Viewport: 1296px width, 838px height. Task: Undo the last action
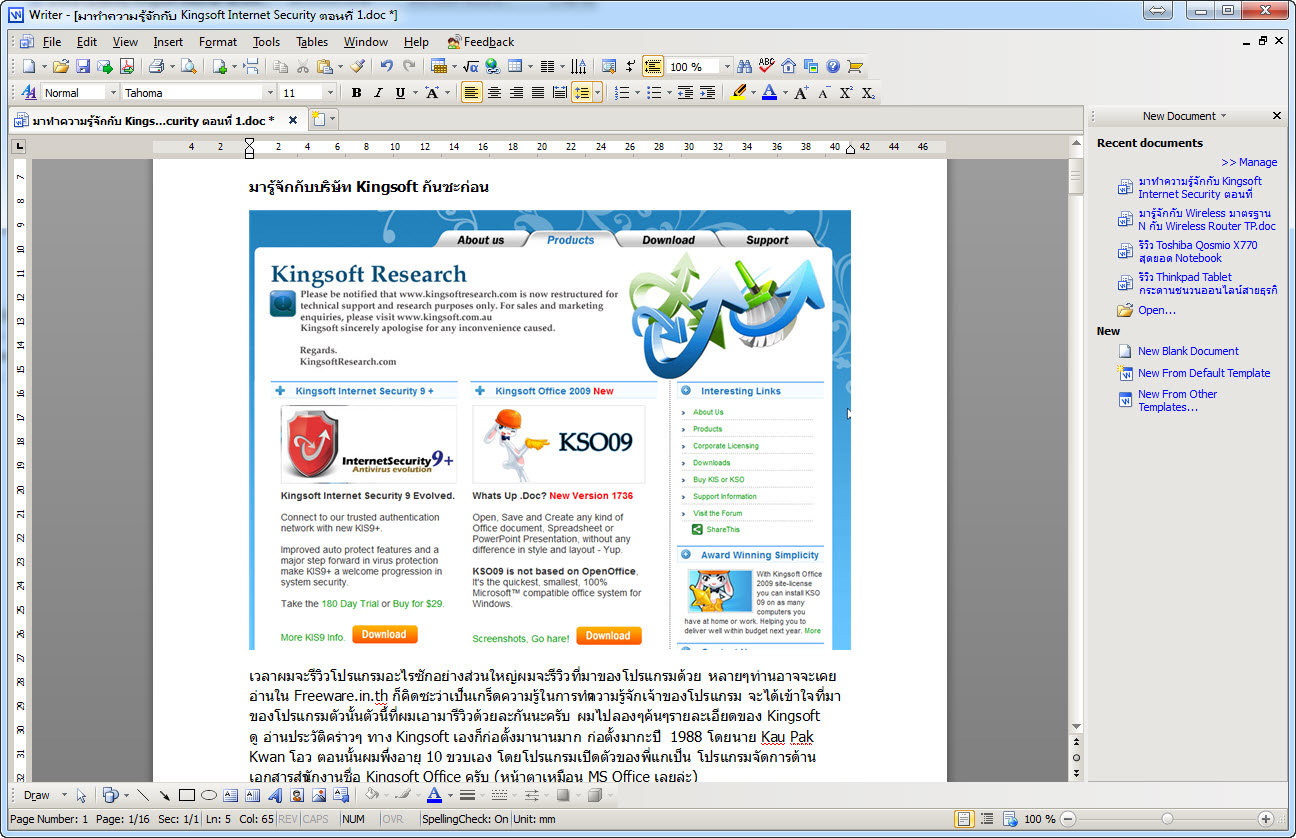pyautogui.click(x=386, y=67)
